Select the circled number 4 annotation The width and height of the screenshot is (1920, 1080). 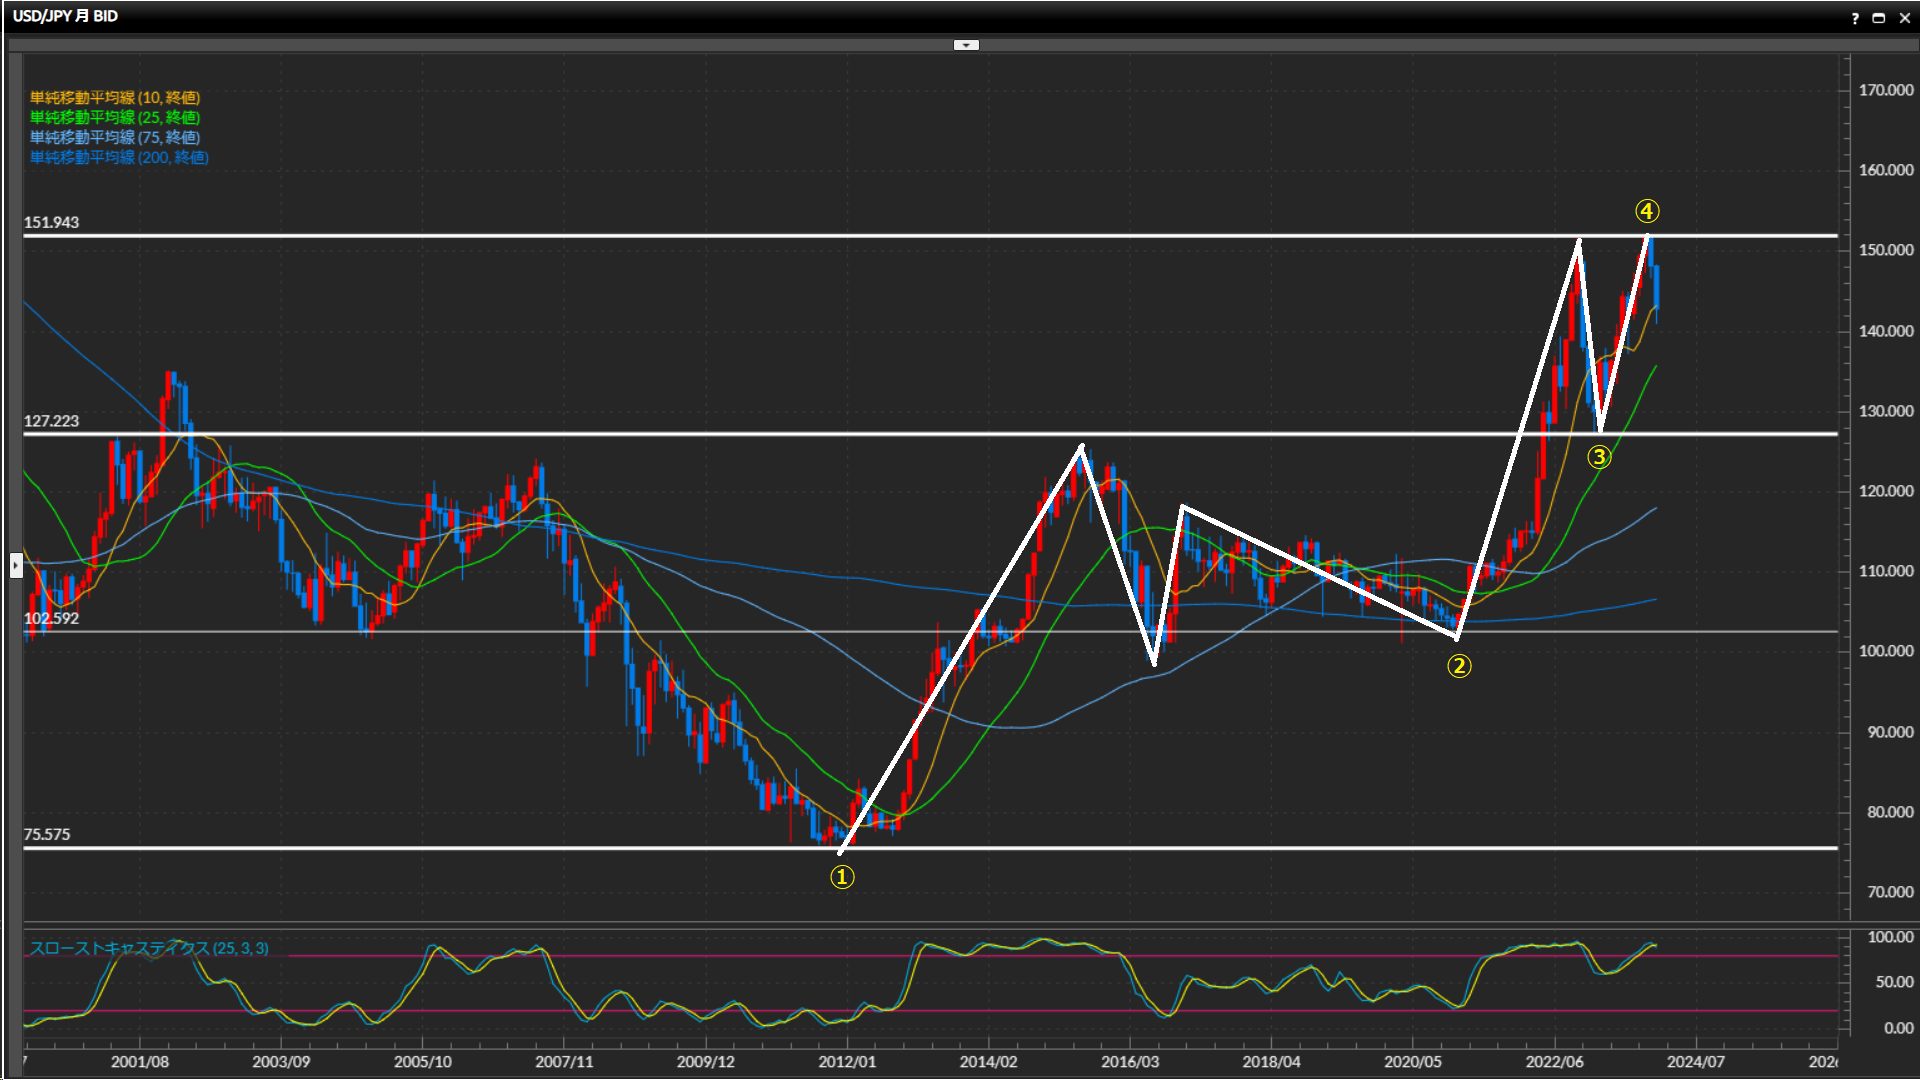click(x=1647, y=211)
